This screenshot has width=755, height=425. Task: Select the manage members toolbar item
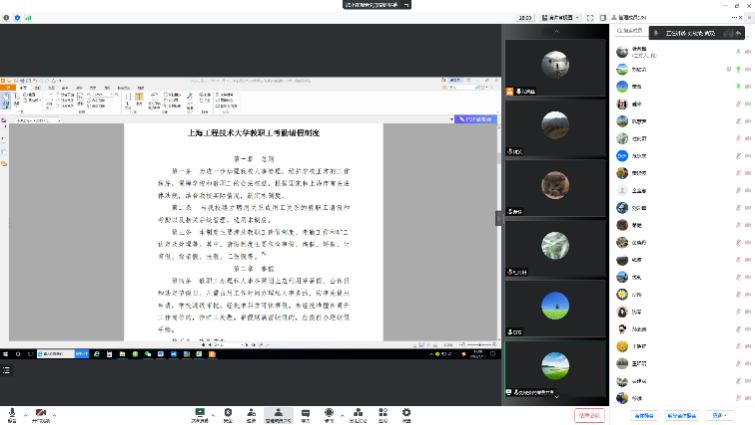tap(278, 413)
